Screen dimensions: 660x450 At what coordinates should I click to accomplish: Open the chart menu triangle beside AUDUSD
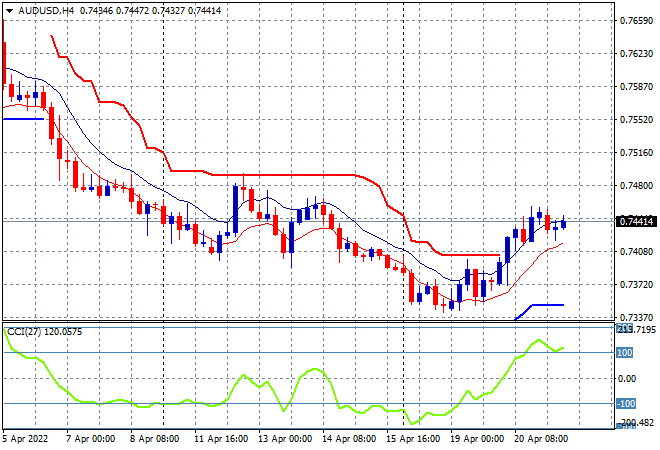click(x=9, y=11)
